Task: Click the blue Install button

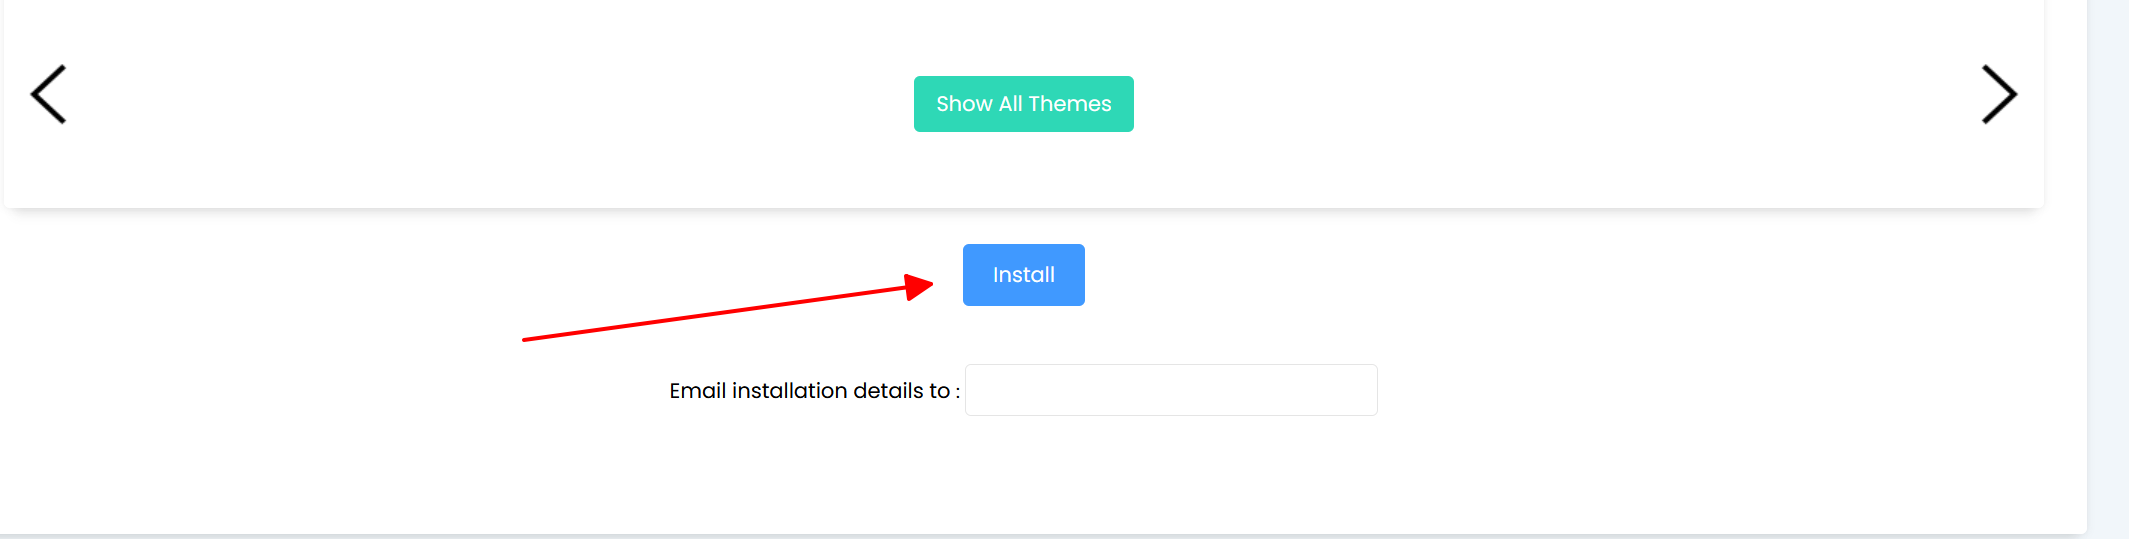Action: click(x=1023, y=275)
